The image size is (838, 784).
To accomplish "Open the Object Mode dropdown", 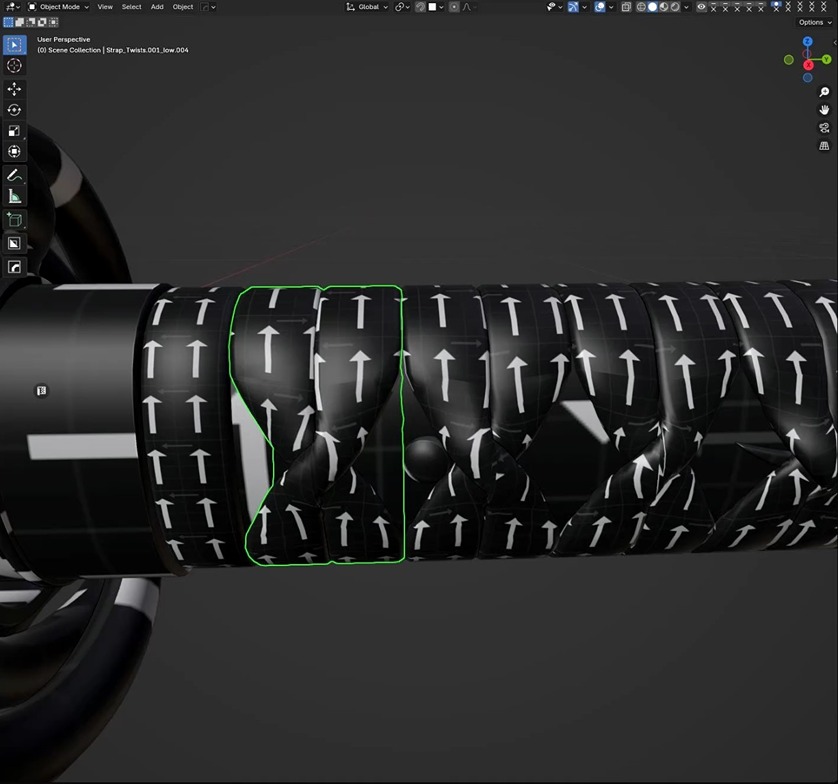I will [58, 7].
